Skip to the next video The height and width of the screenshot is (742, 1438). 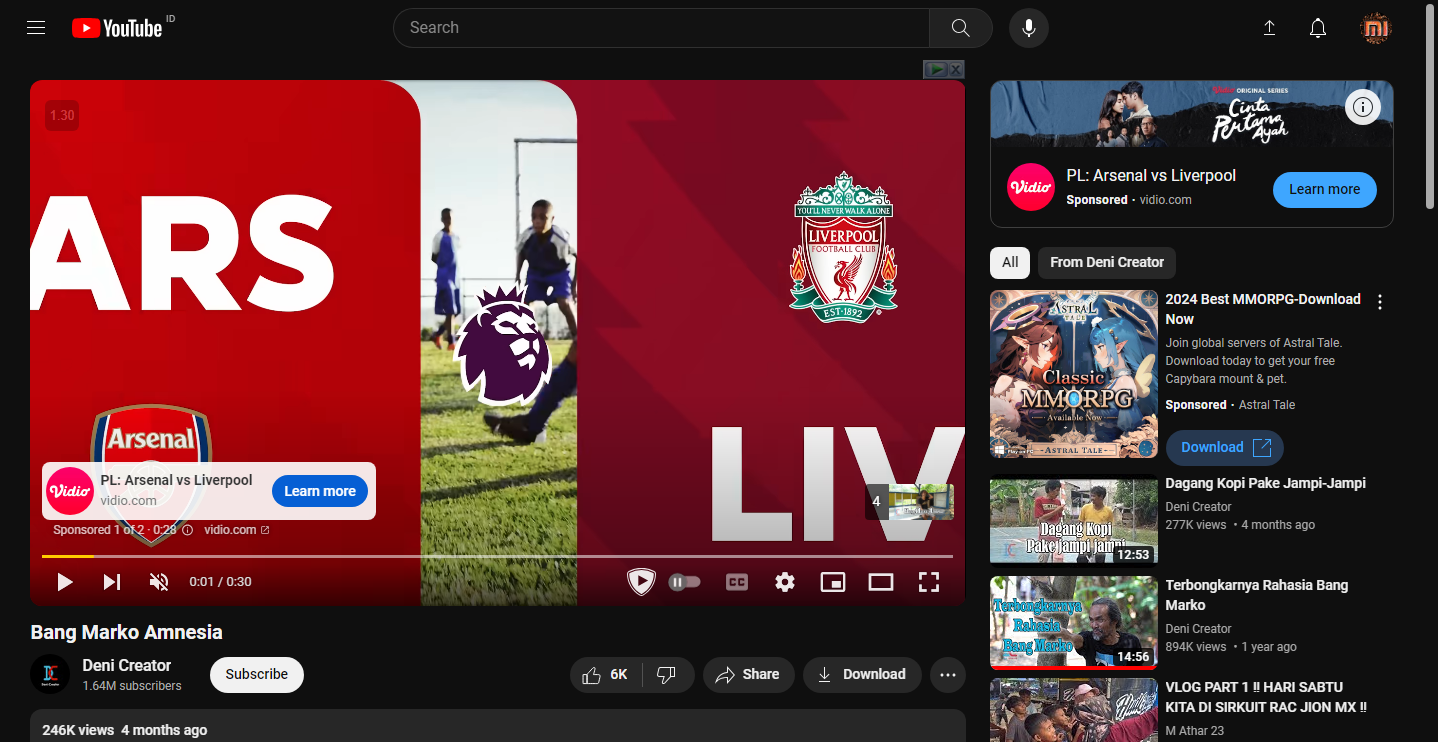click(112, 582)
